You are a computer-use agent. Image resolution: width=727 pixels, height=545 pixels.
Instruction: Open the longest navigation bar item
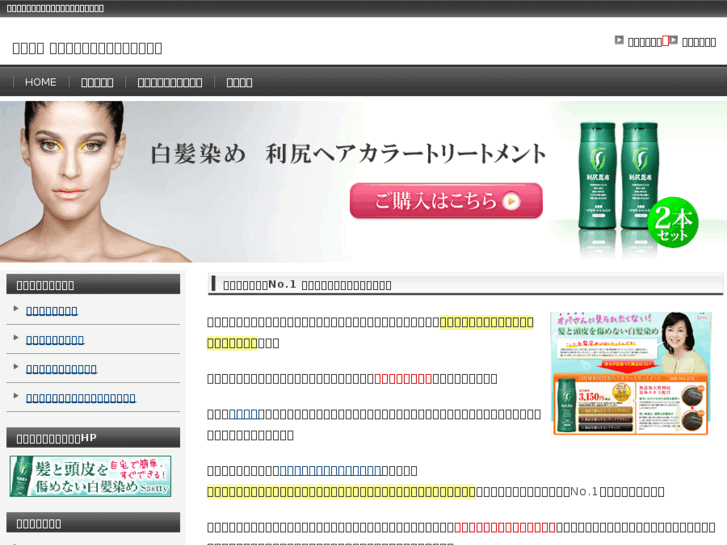pyautogui.click(x=170, y=83)
